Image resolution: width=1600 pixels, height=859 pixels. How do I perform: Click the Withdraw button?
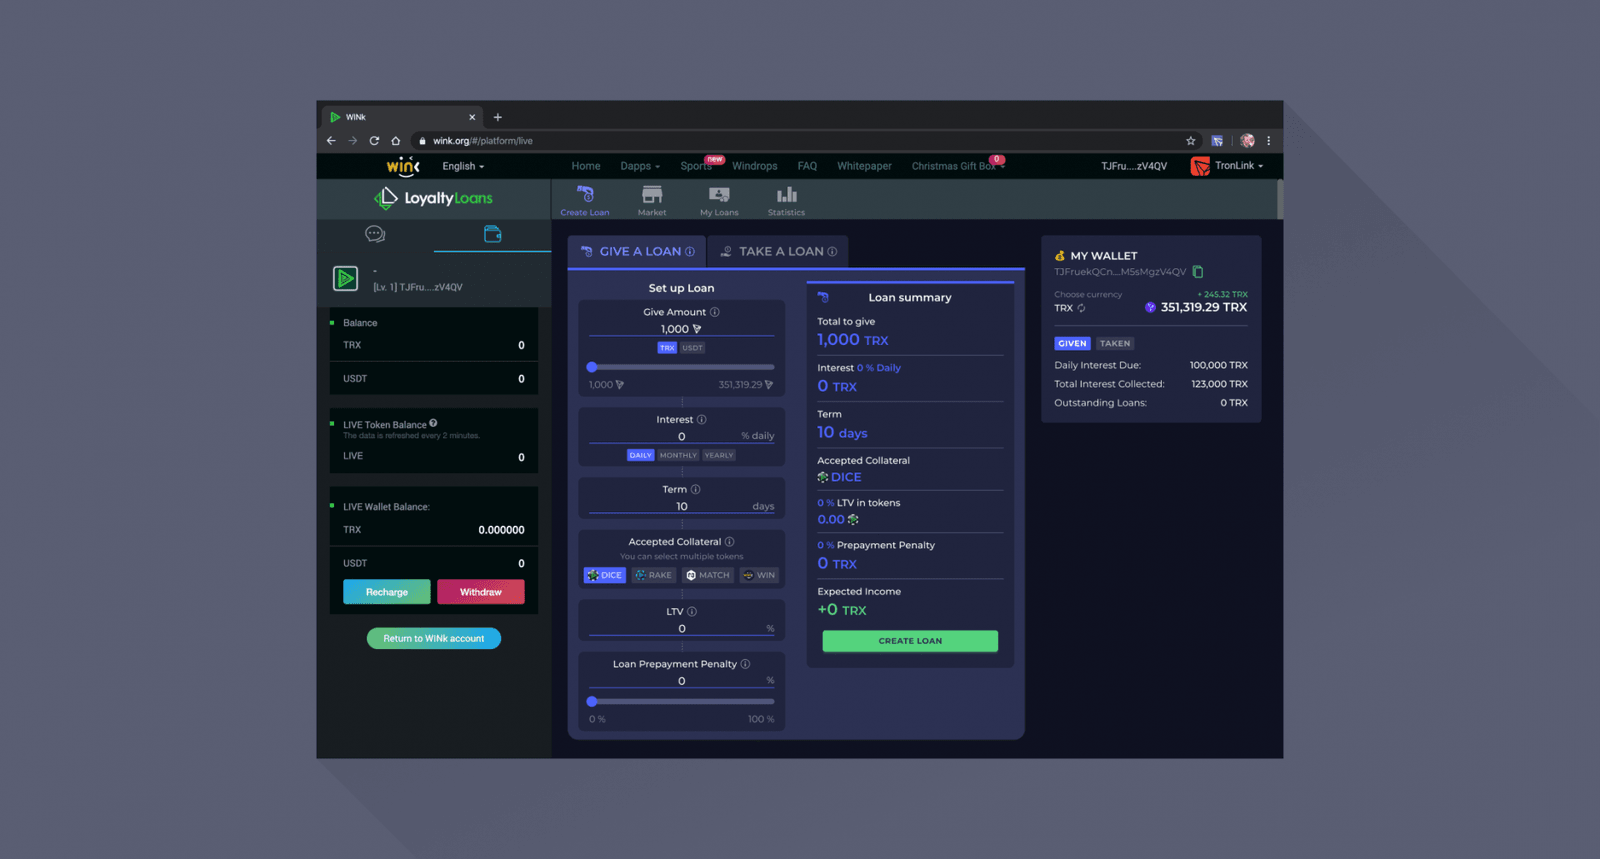481,592
